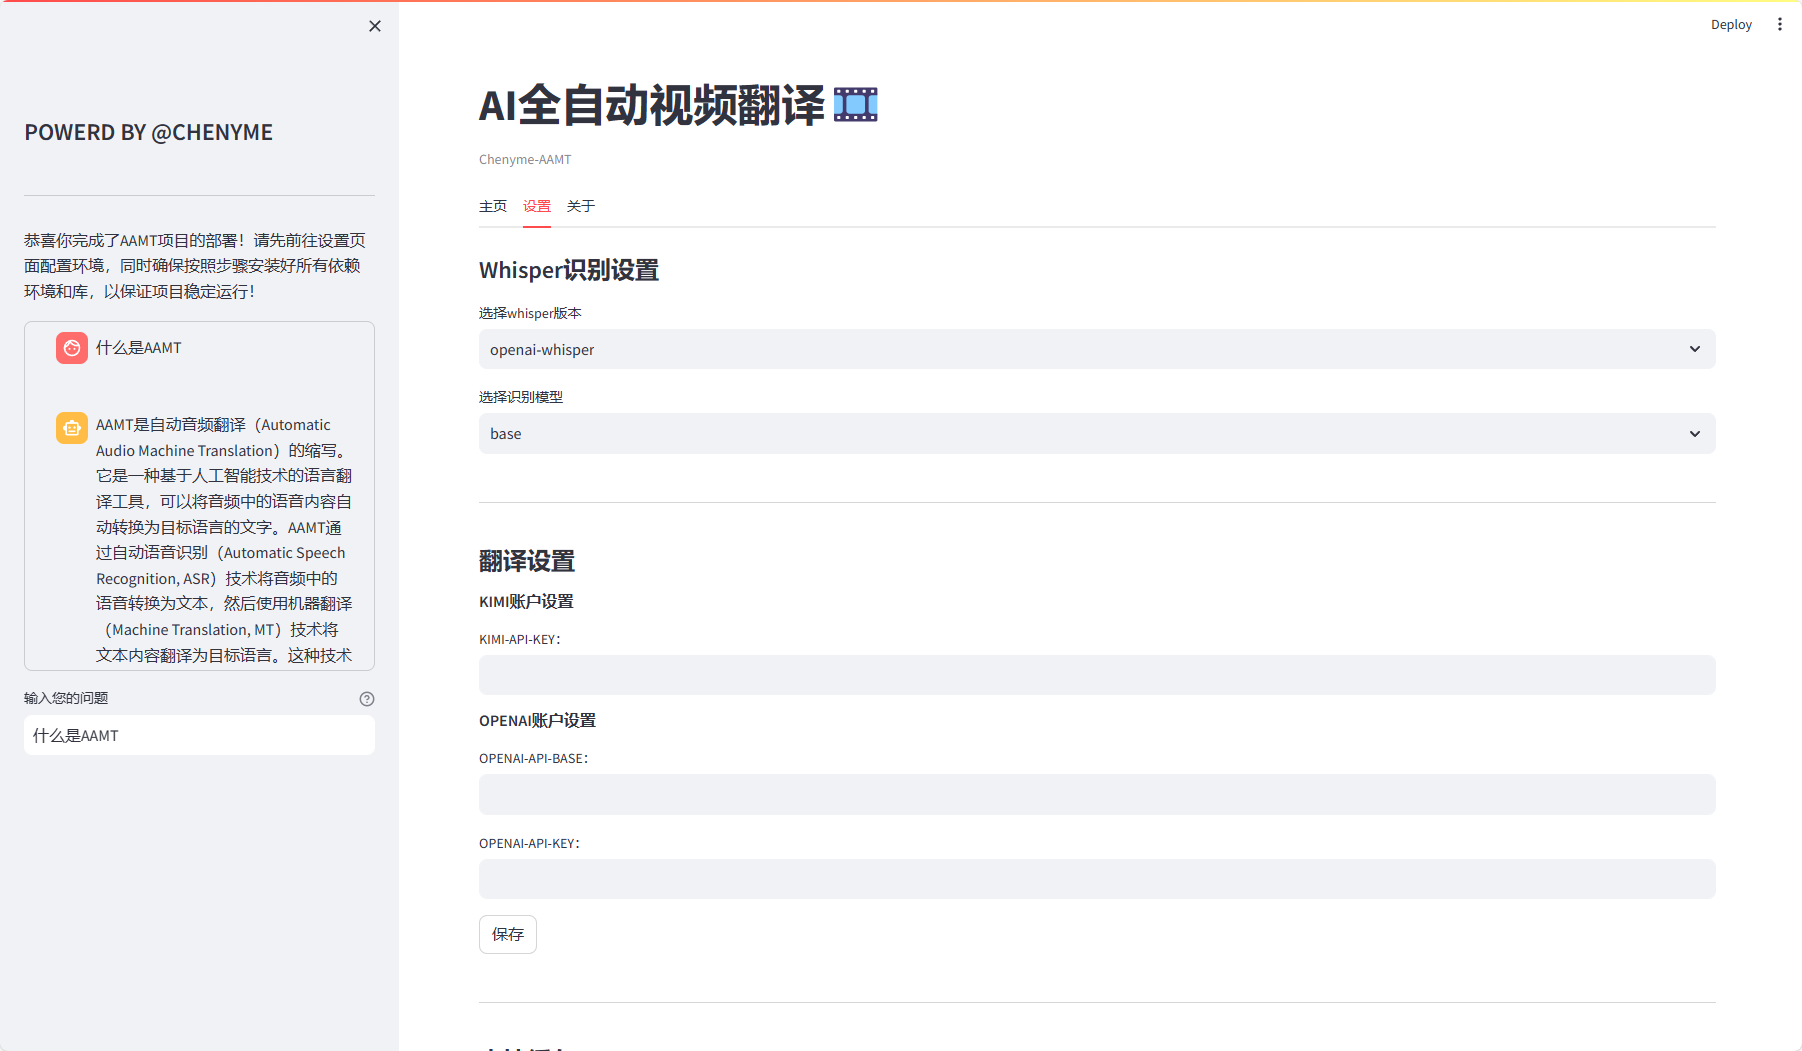
Task: Focus the OPENAI-API-KEY input field
Action: point(1097,879)
